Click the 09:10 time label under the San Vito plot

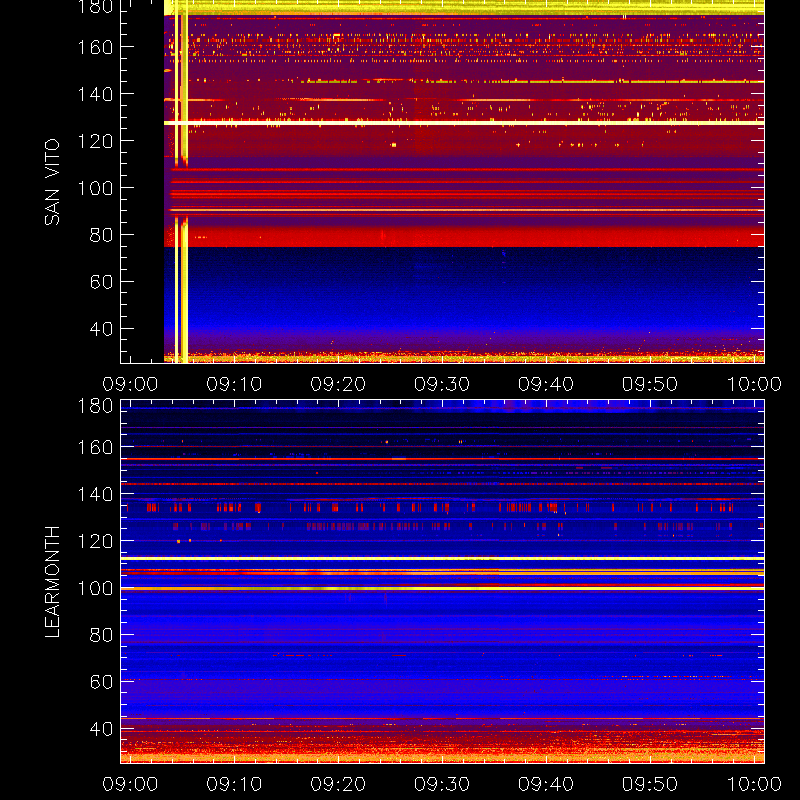pos(234,384)
